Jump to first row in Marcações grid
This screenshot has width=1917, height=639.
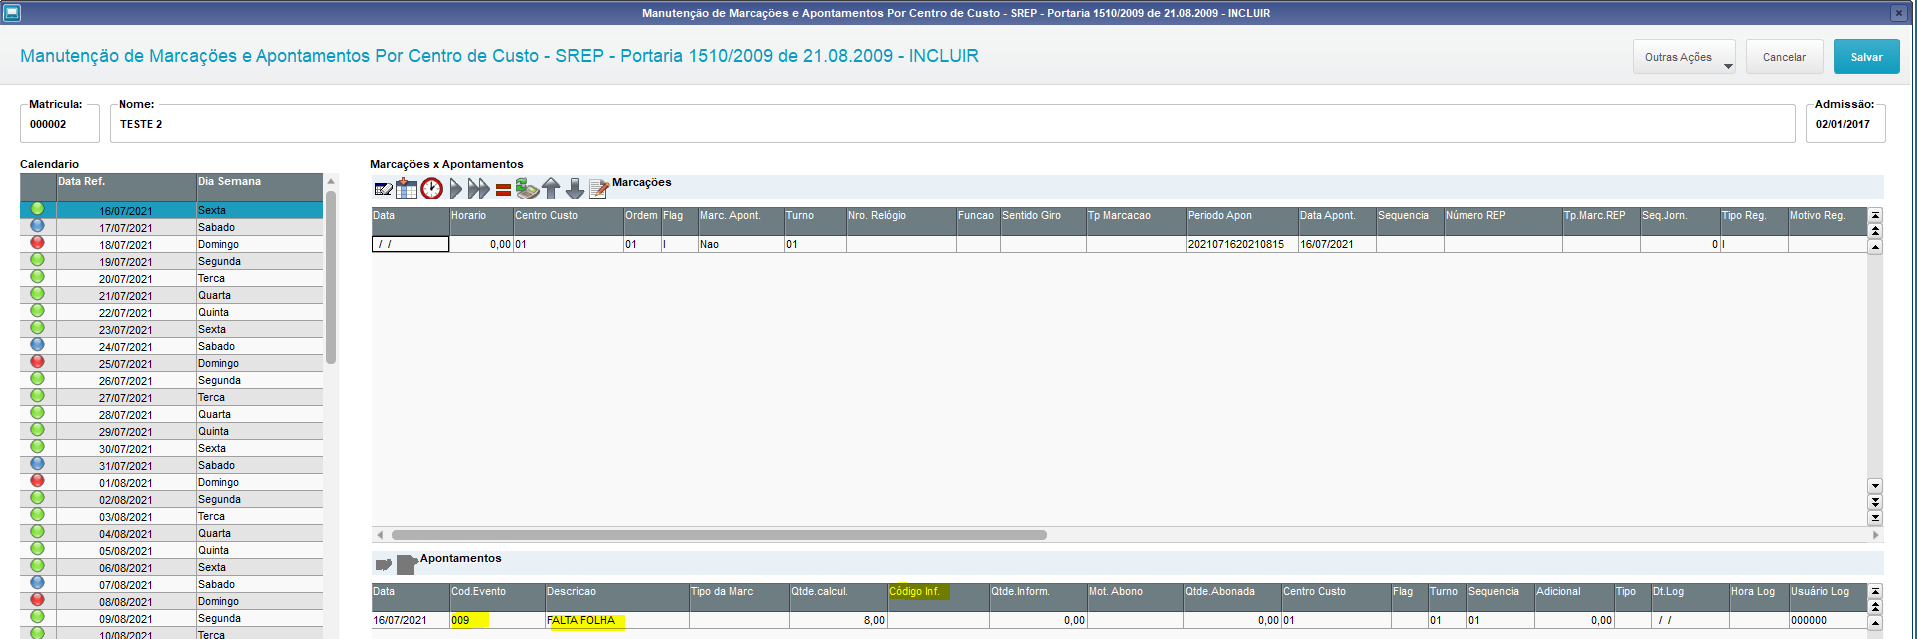1875,215
